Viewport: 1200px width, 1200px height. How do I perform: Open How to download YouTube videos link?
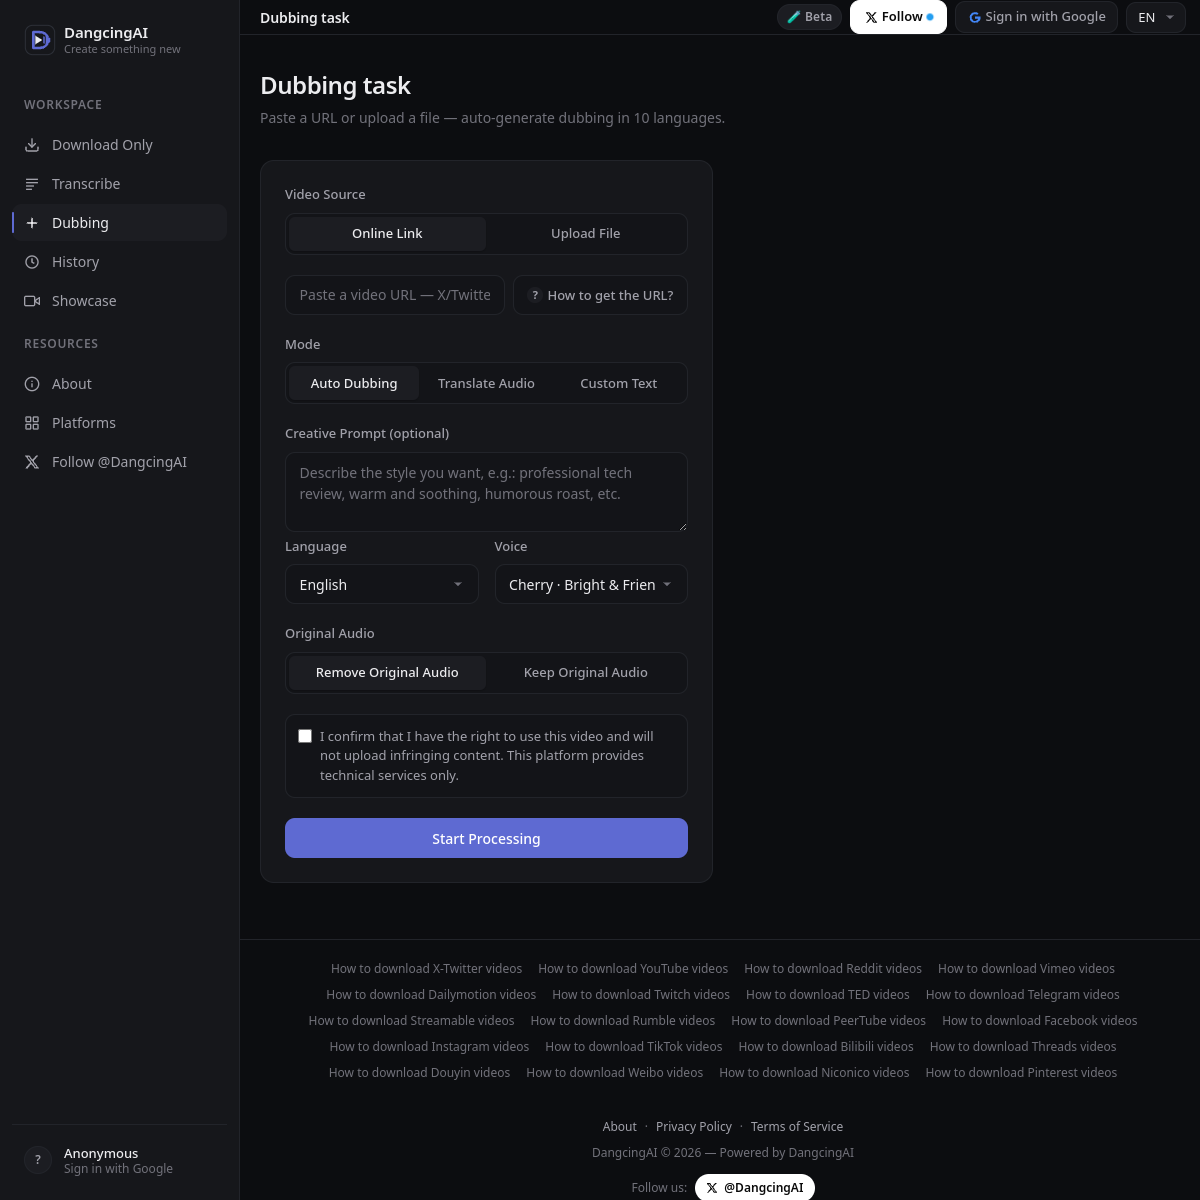click(x=633, y=968)
